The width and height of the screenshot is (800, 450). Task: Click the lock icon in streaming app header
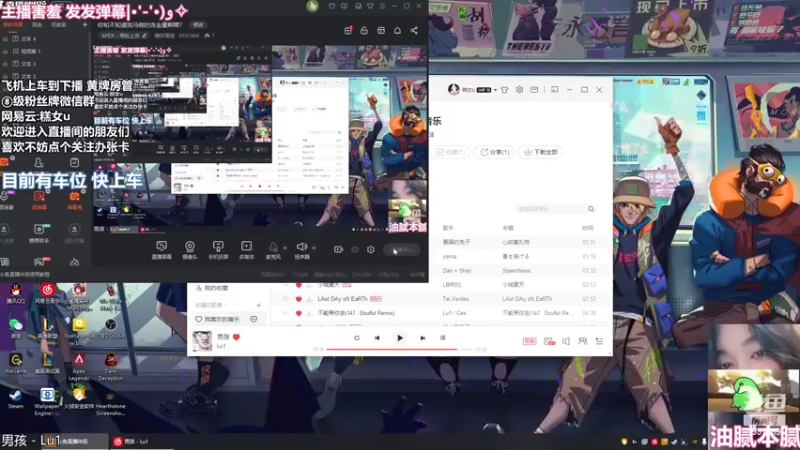coord(364,31)
